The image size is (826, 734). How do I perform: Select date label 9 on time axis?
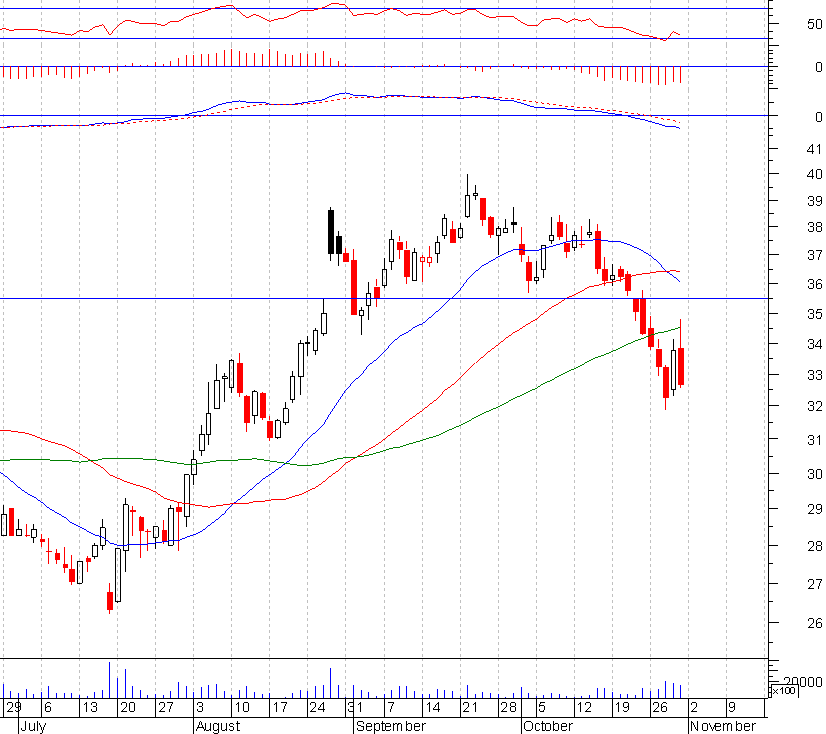(x=732, y=707)
